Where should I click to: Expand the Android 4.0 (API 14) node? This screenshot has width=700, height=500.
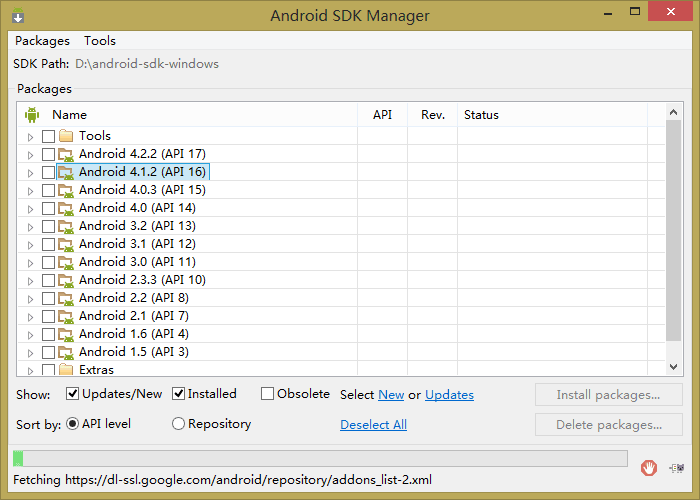pos(30,209)
